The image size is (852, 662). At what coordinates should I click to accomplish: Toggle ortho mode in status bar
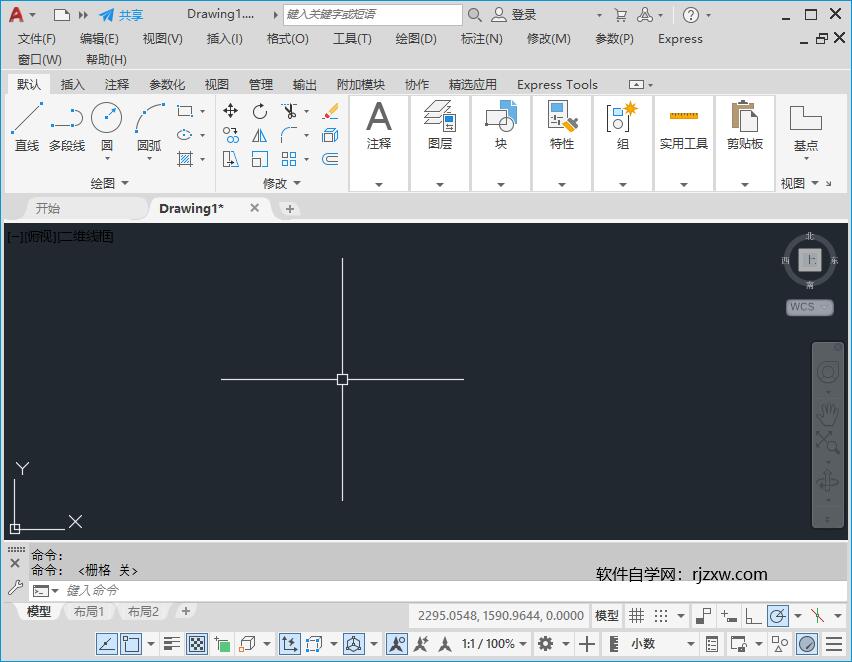point(753,616)
